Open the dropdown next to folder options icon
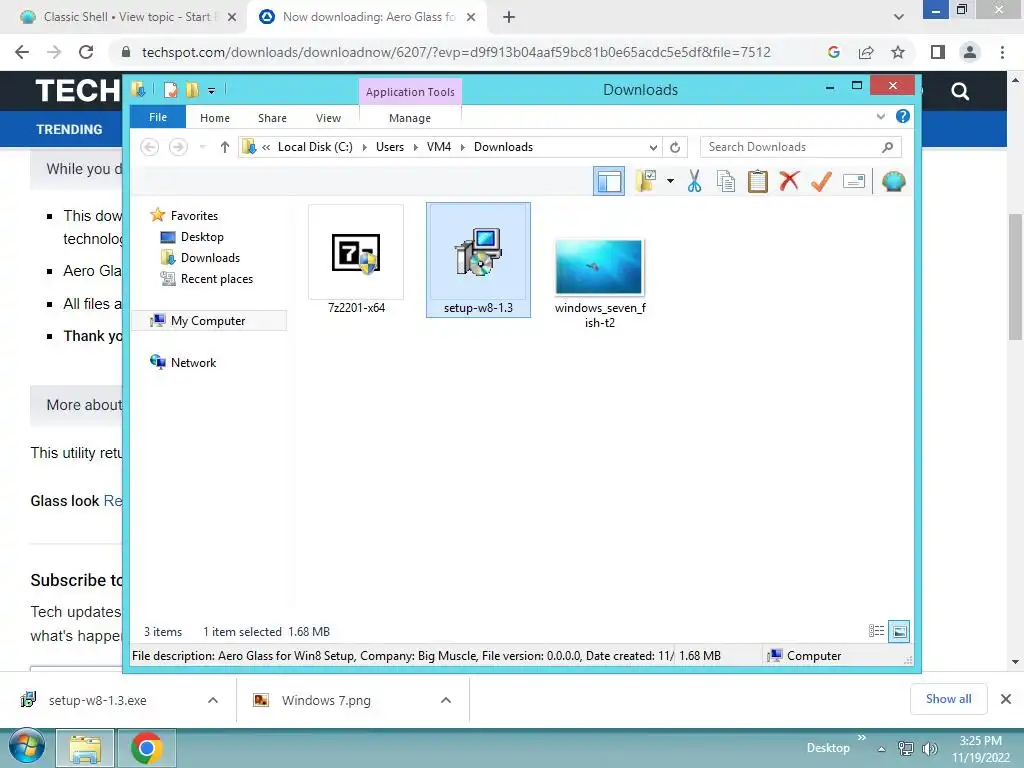 pyautogui.click(x=670, y=181)
